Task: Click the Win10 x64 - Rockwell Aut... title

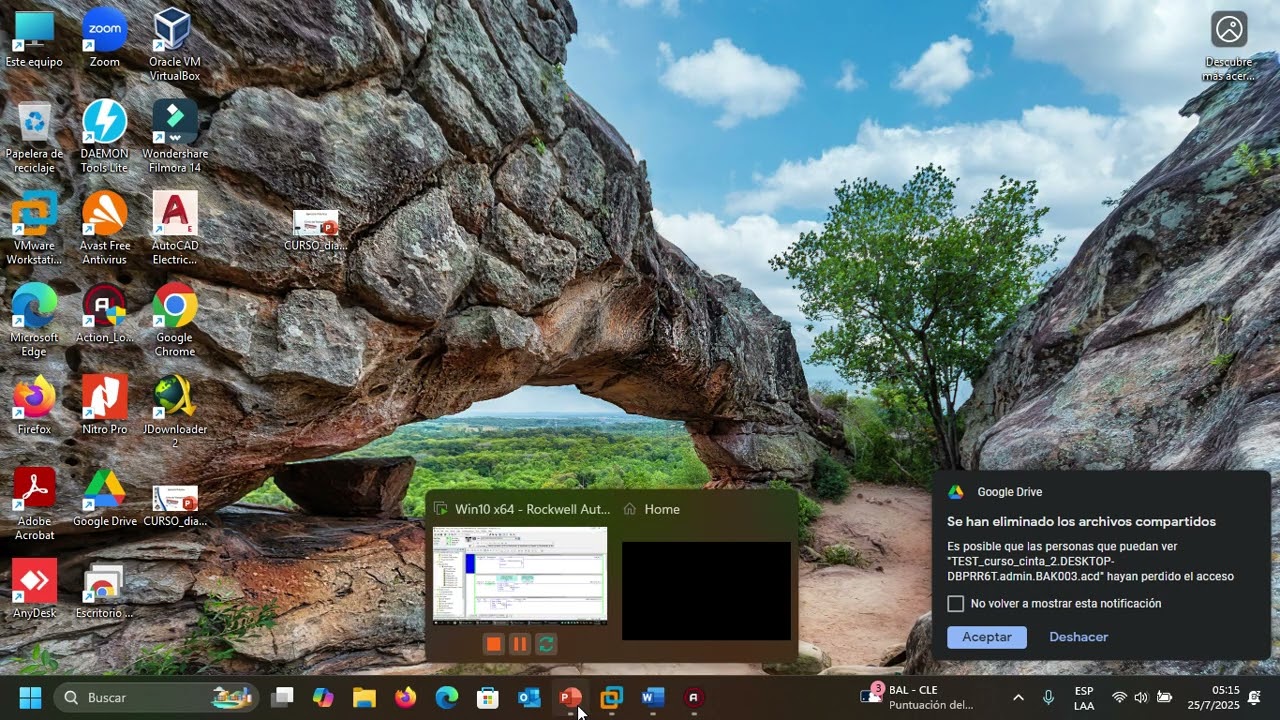Action: pos(532,509)
